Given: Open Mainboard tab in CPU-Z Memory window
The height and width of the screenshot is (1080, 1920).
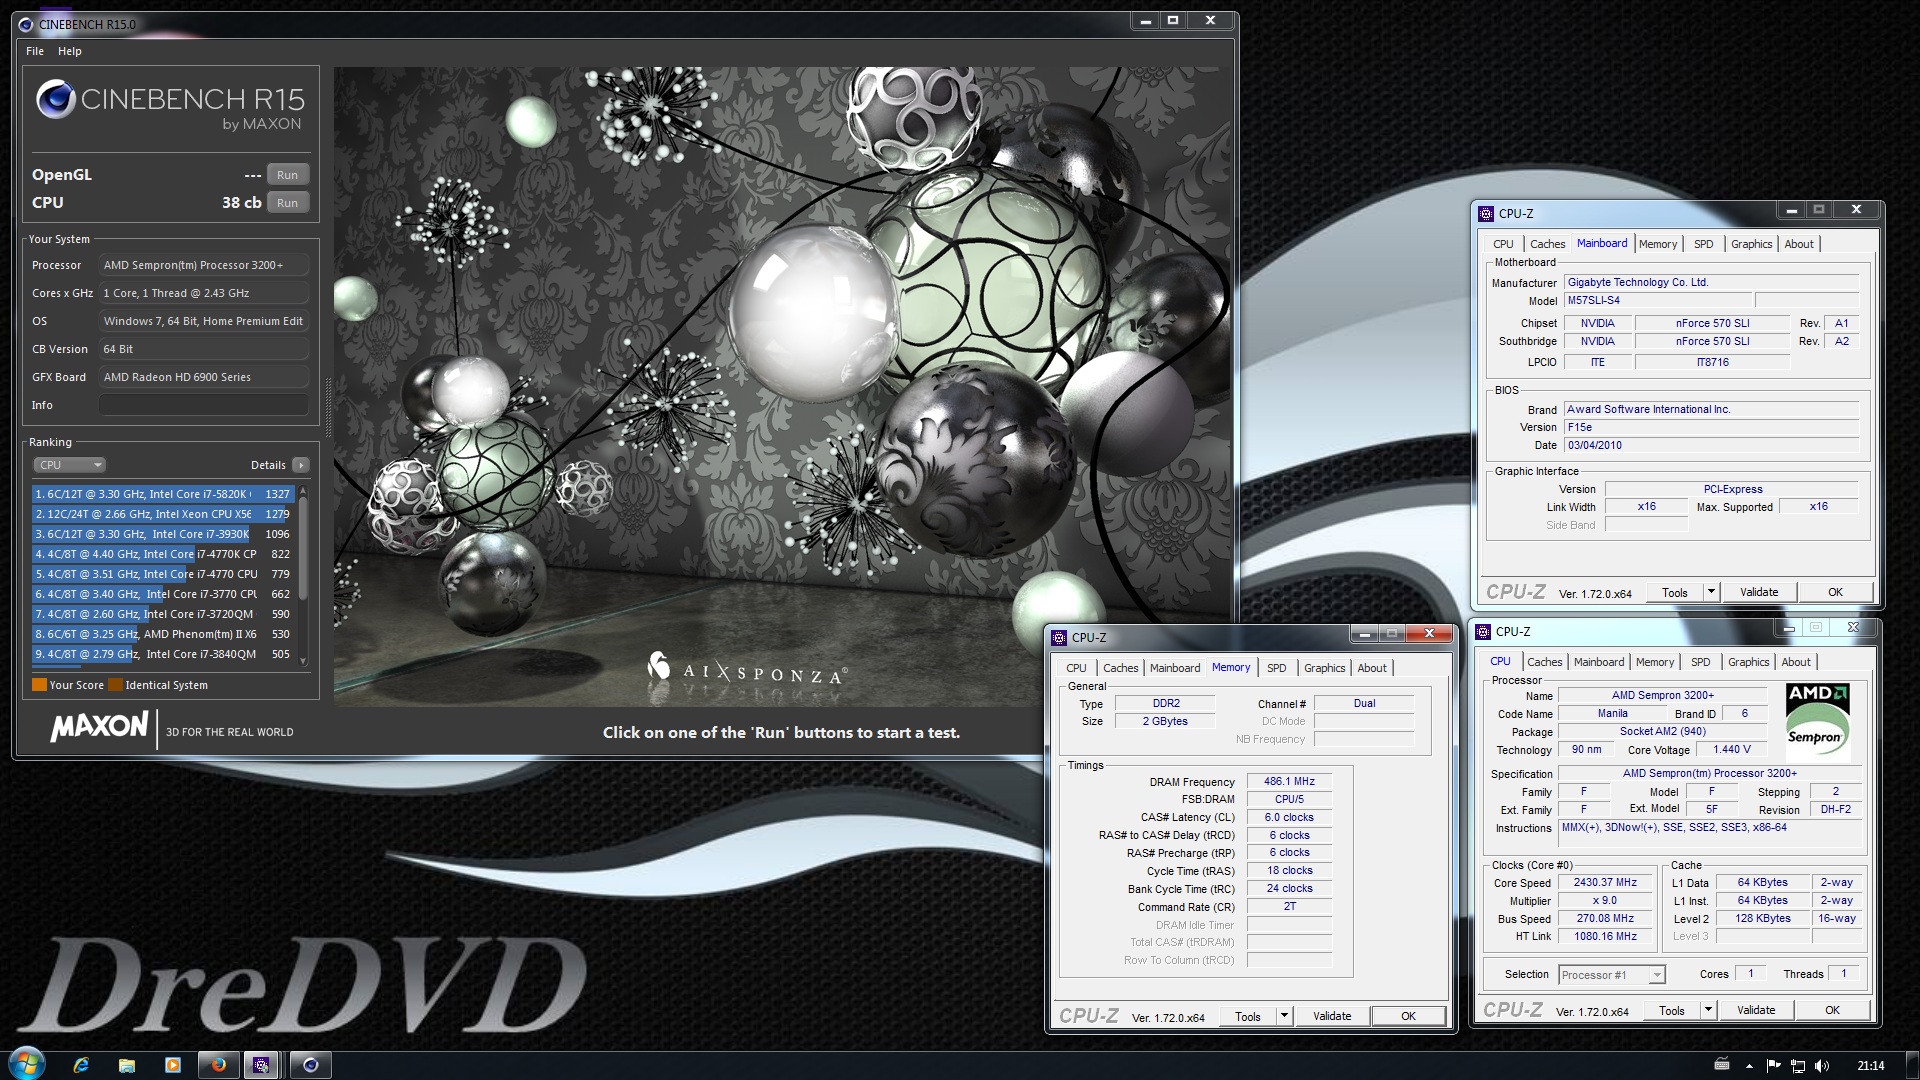Looking at the screenshot, I should [x=1174, y=668].
